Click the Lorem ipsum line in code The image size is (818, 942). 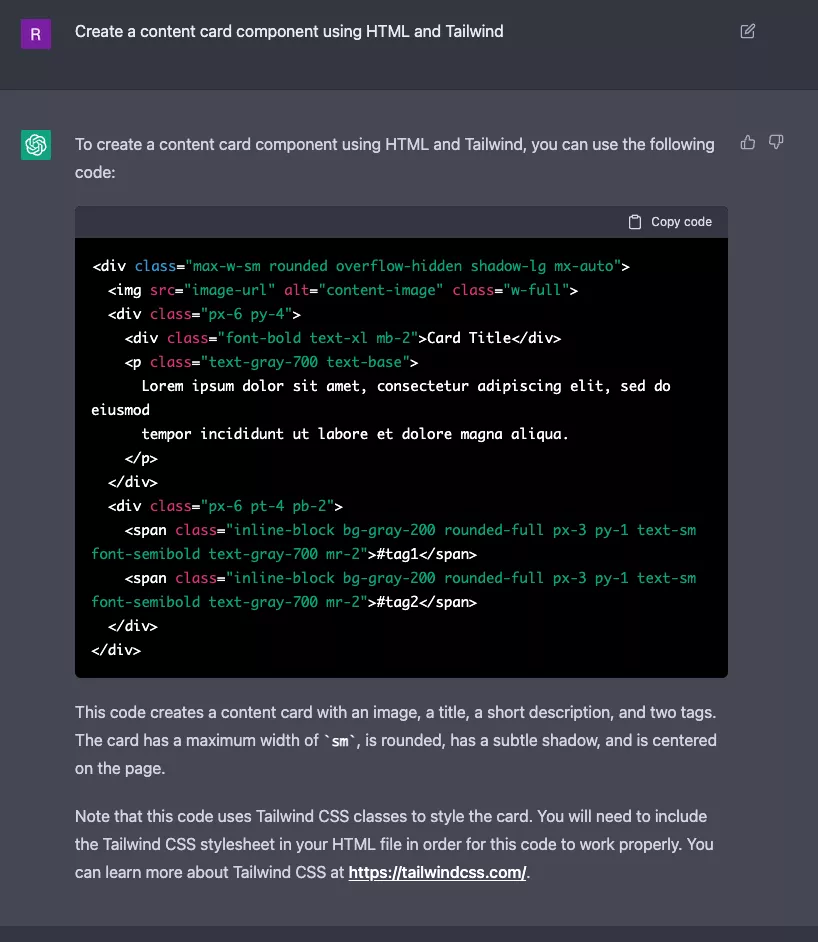[x=405, y=386]
